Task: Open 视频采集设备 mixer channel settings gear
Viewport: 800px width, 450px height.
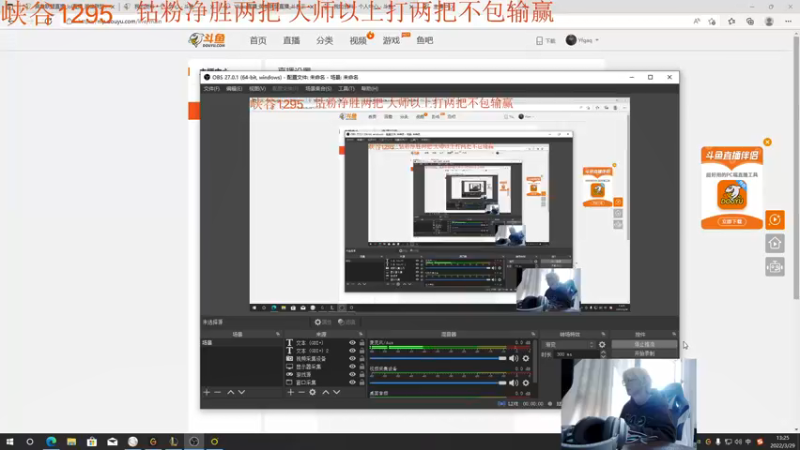Action: (x=526, y=383)
